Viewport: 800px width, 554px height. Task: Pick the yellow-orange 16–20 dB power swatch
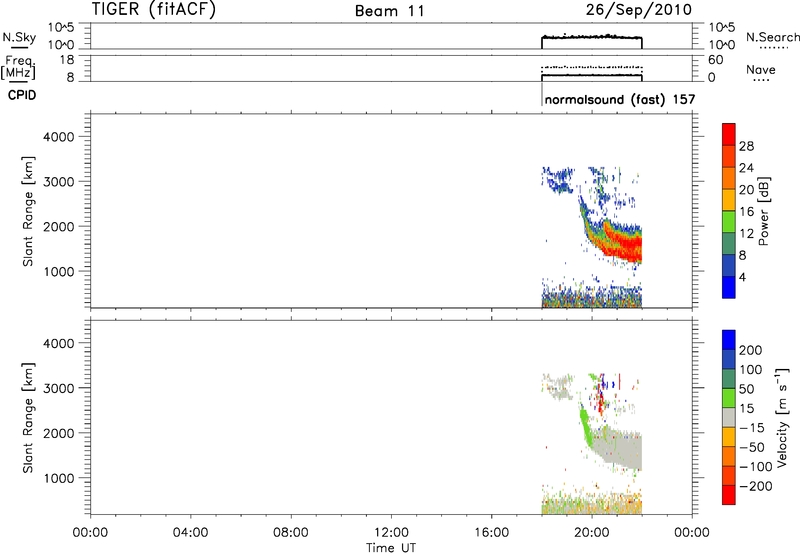(729, 200)
